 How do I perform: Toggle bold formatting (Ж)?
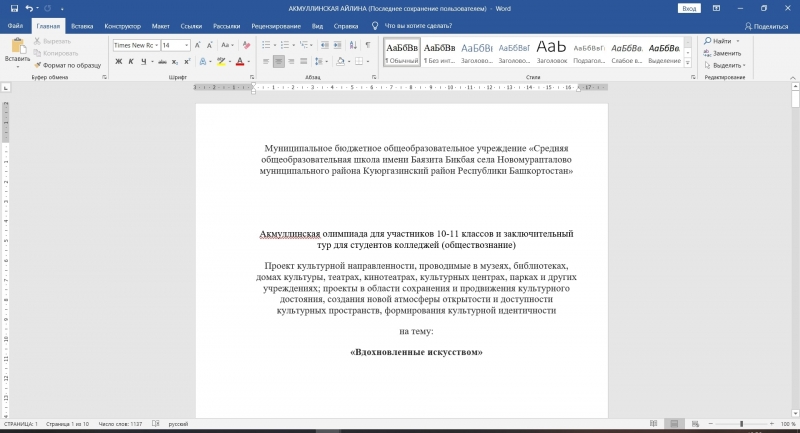(118, 62)
